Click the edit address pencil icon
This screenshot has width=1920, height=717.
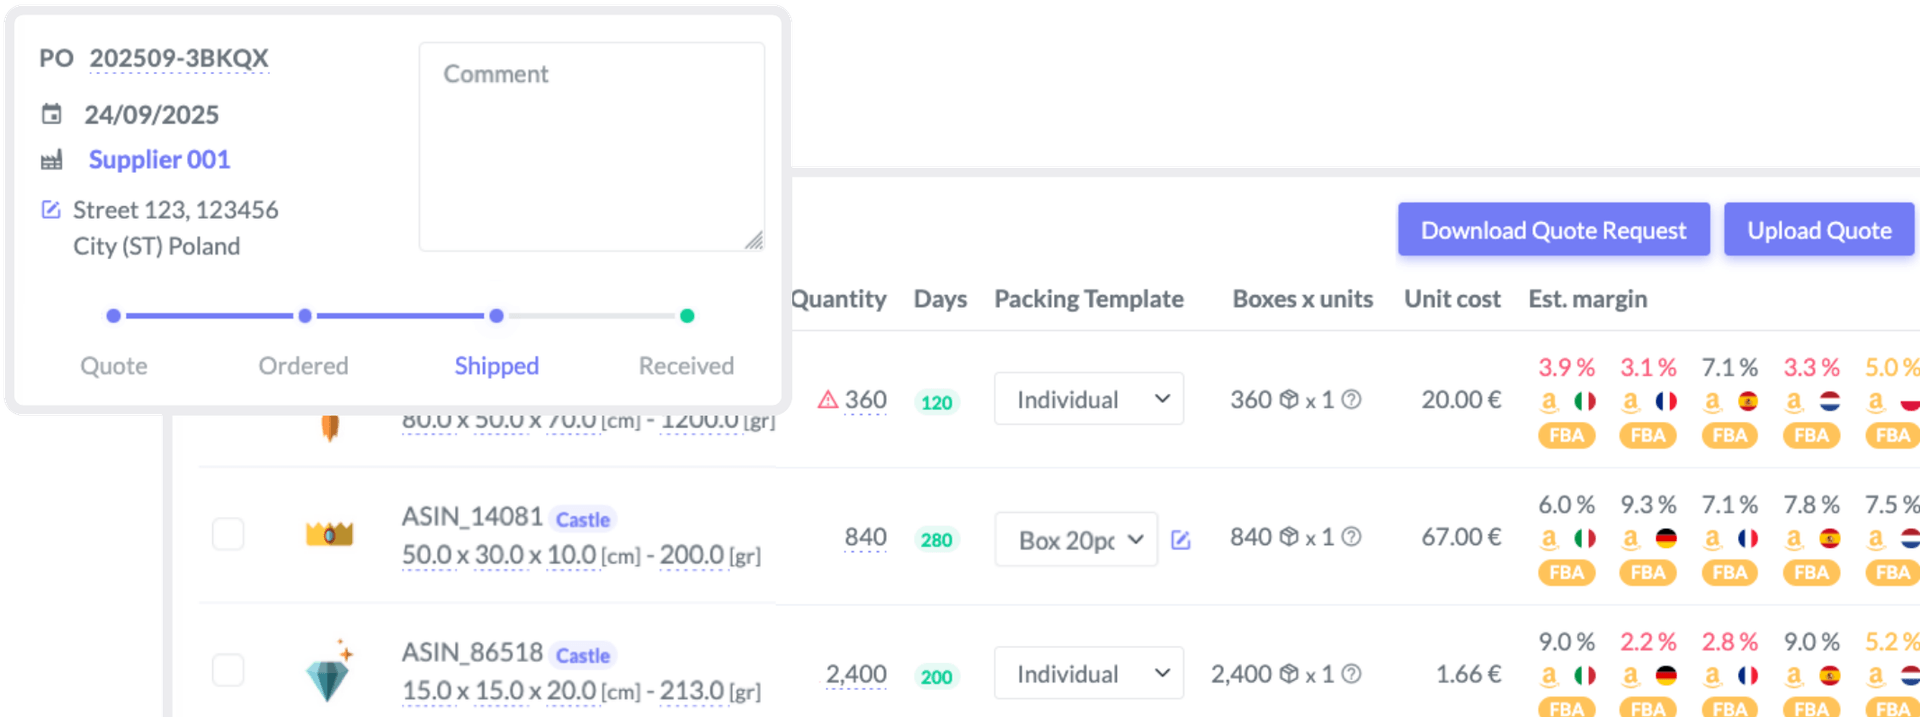click(x=51, y=210)
